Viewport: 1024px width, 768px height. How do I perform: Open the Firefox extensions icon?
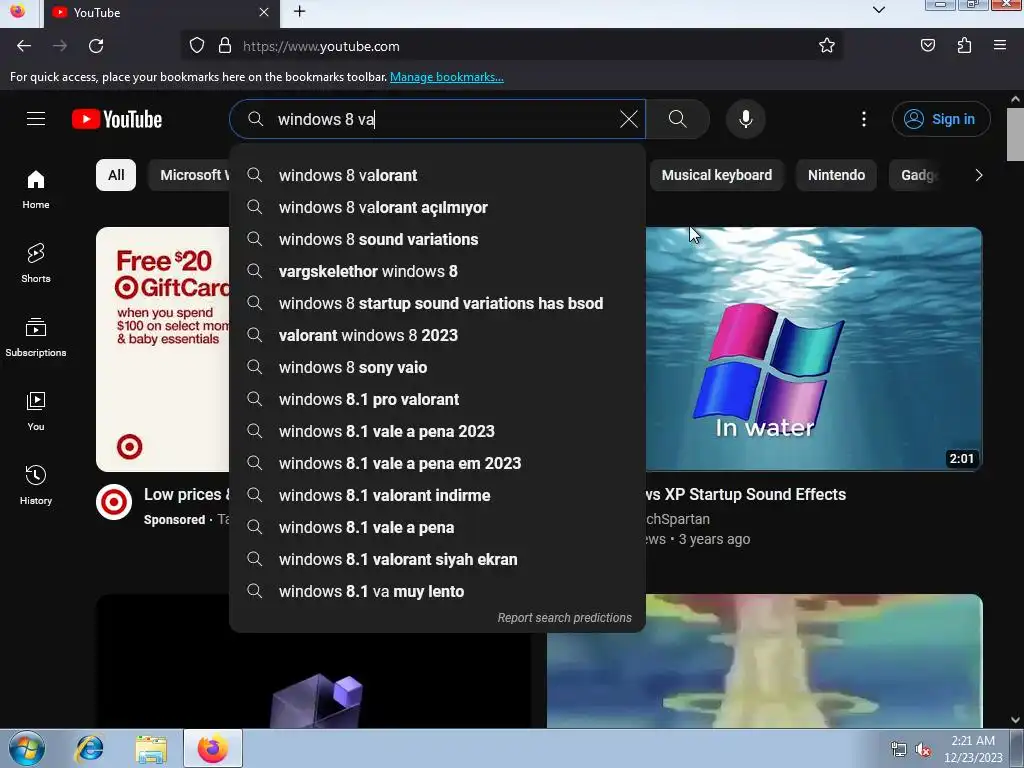pyautogui.click(x=964, y=46)
